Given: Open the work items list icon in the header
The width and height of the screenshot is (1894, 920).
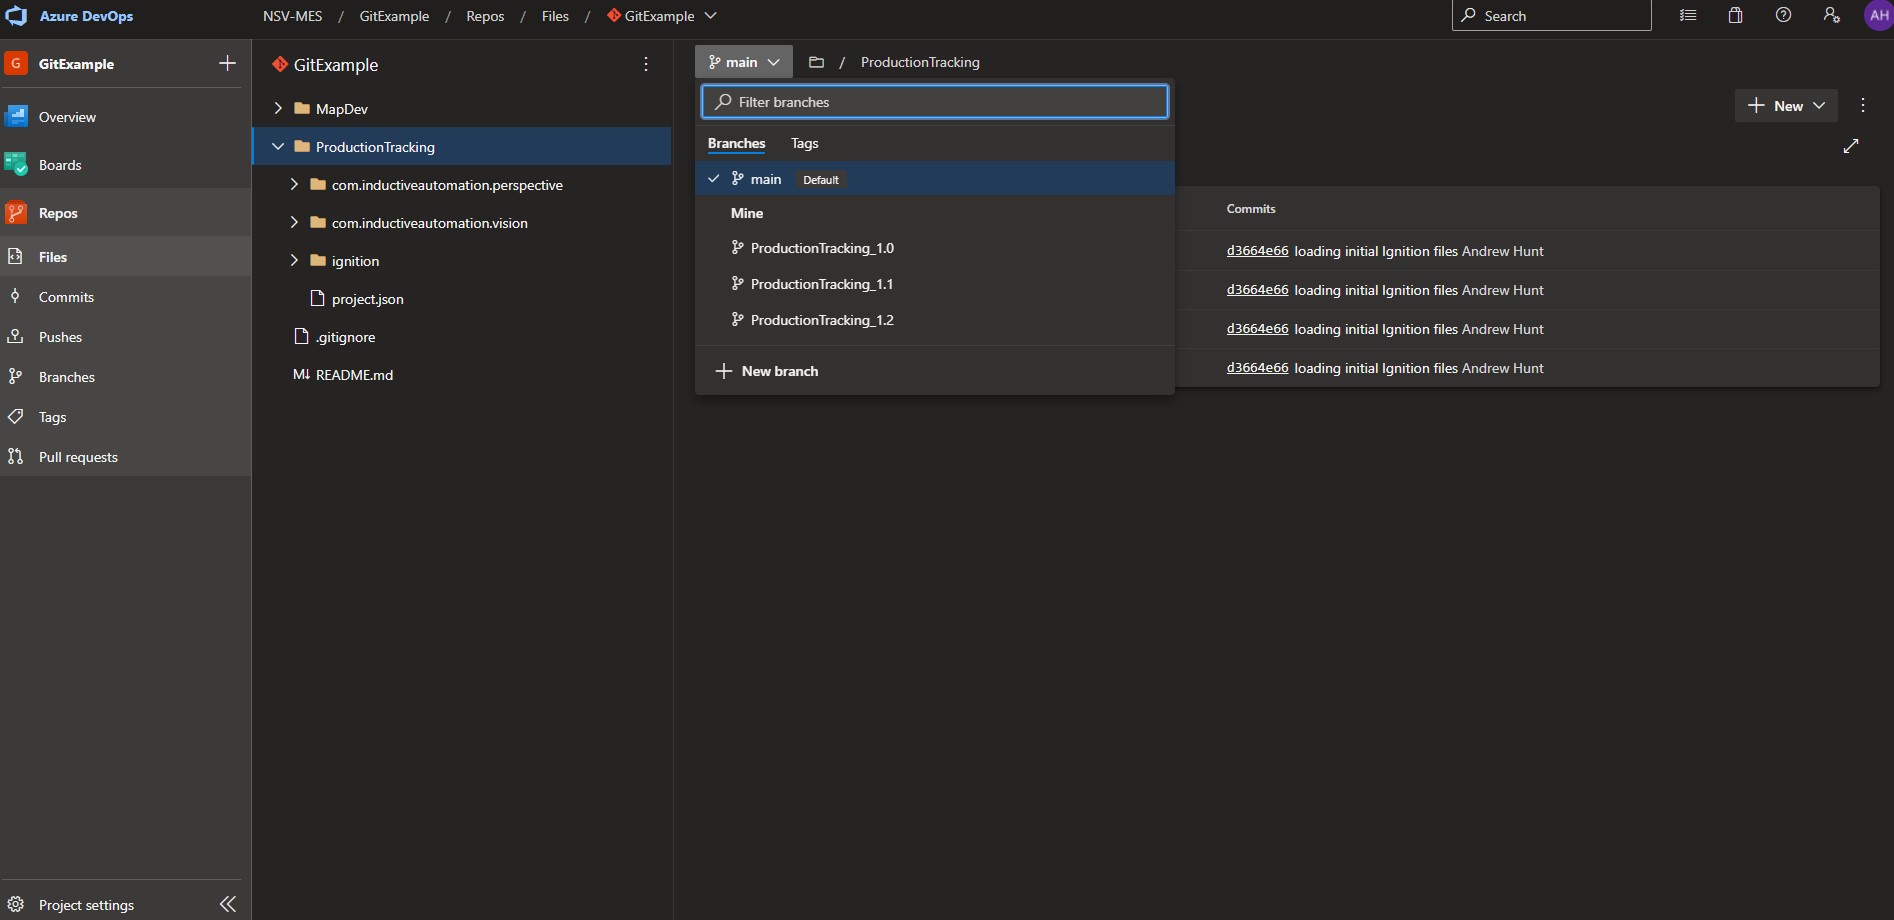Looking at the screenshot, I should [1688, 16].
